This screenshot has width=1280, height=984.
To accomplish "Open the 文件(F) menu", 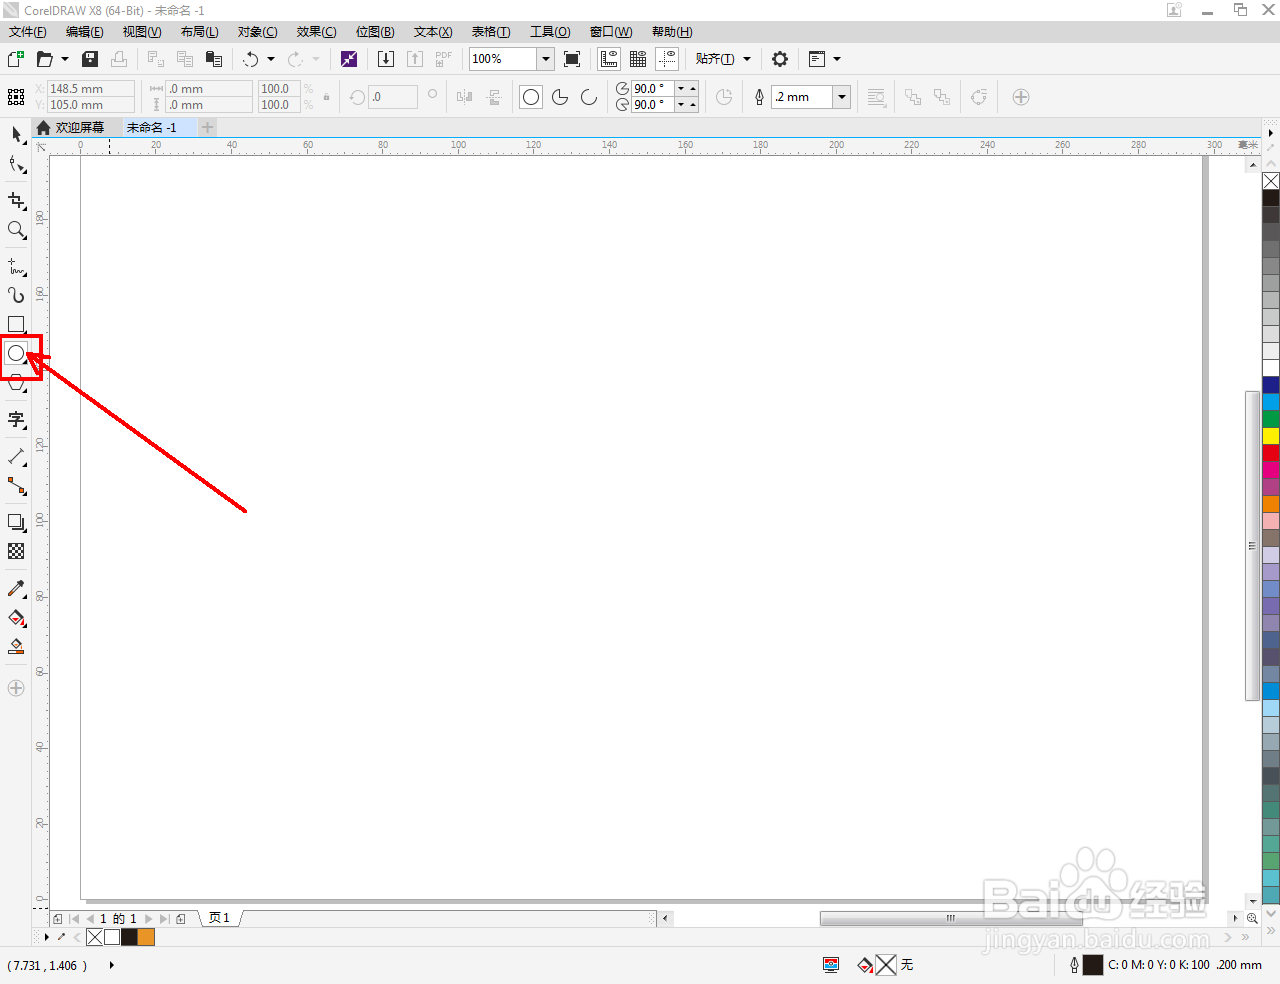I will (28, 32).
